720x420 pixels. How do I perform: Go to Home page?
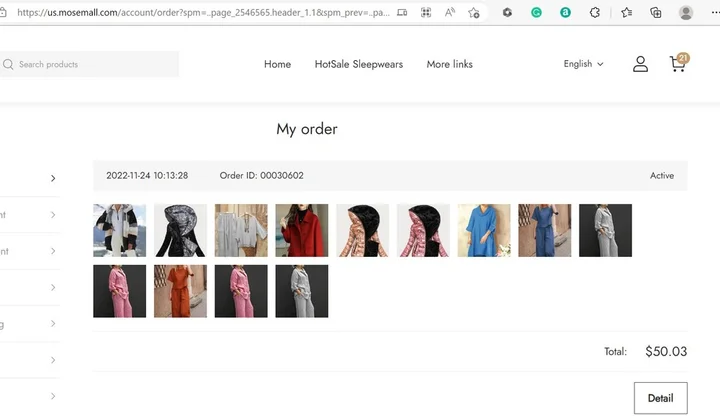(277, 64)
